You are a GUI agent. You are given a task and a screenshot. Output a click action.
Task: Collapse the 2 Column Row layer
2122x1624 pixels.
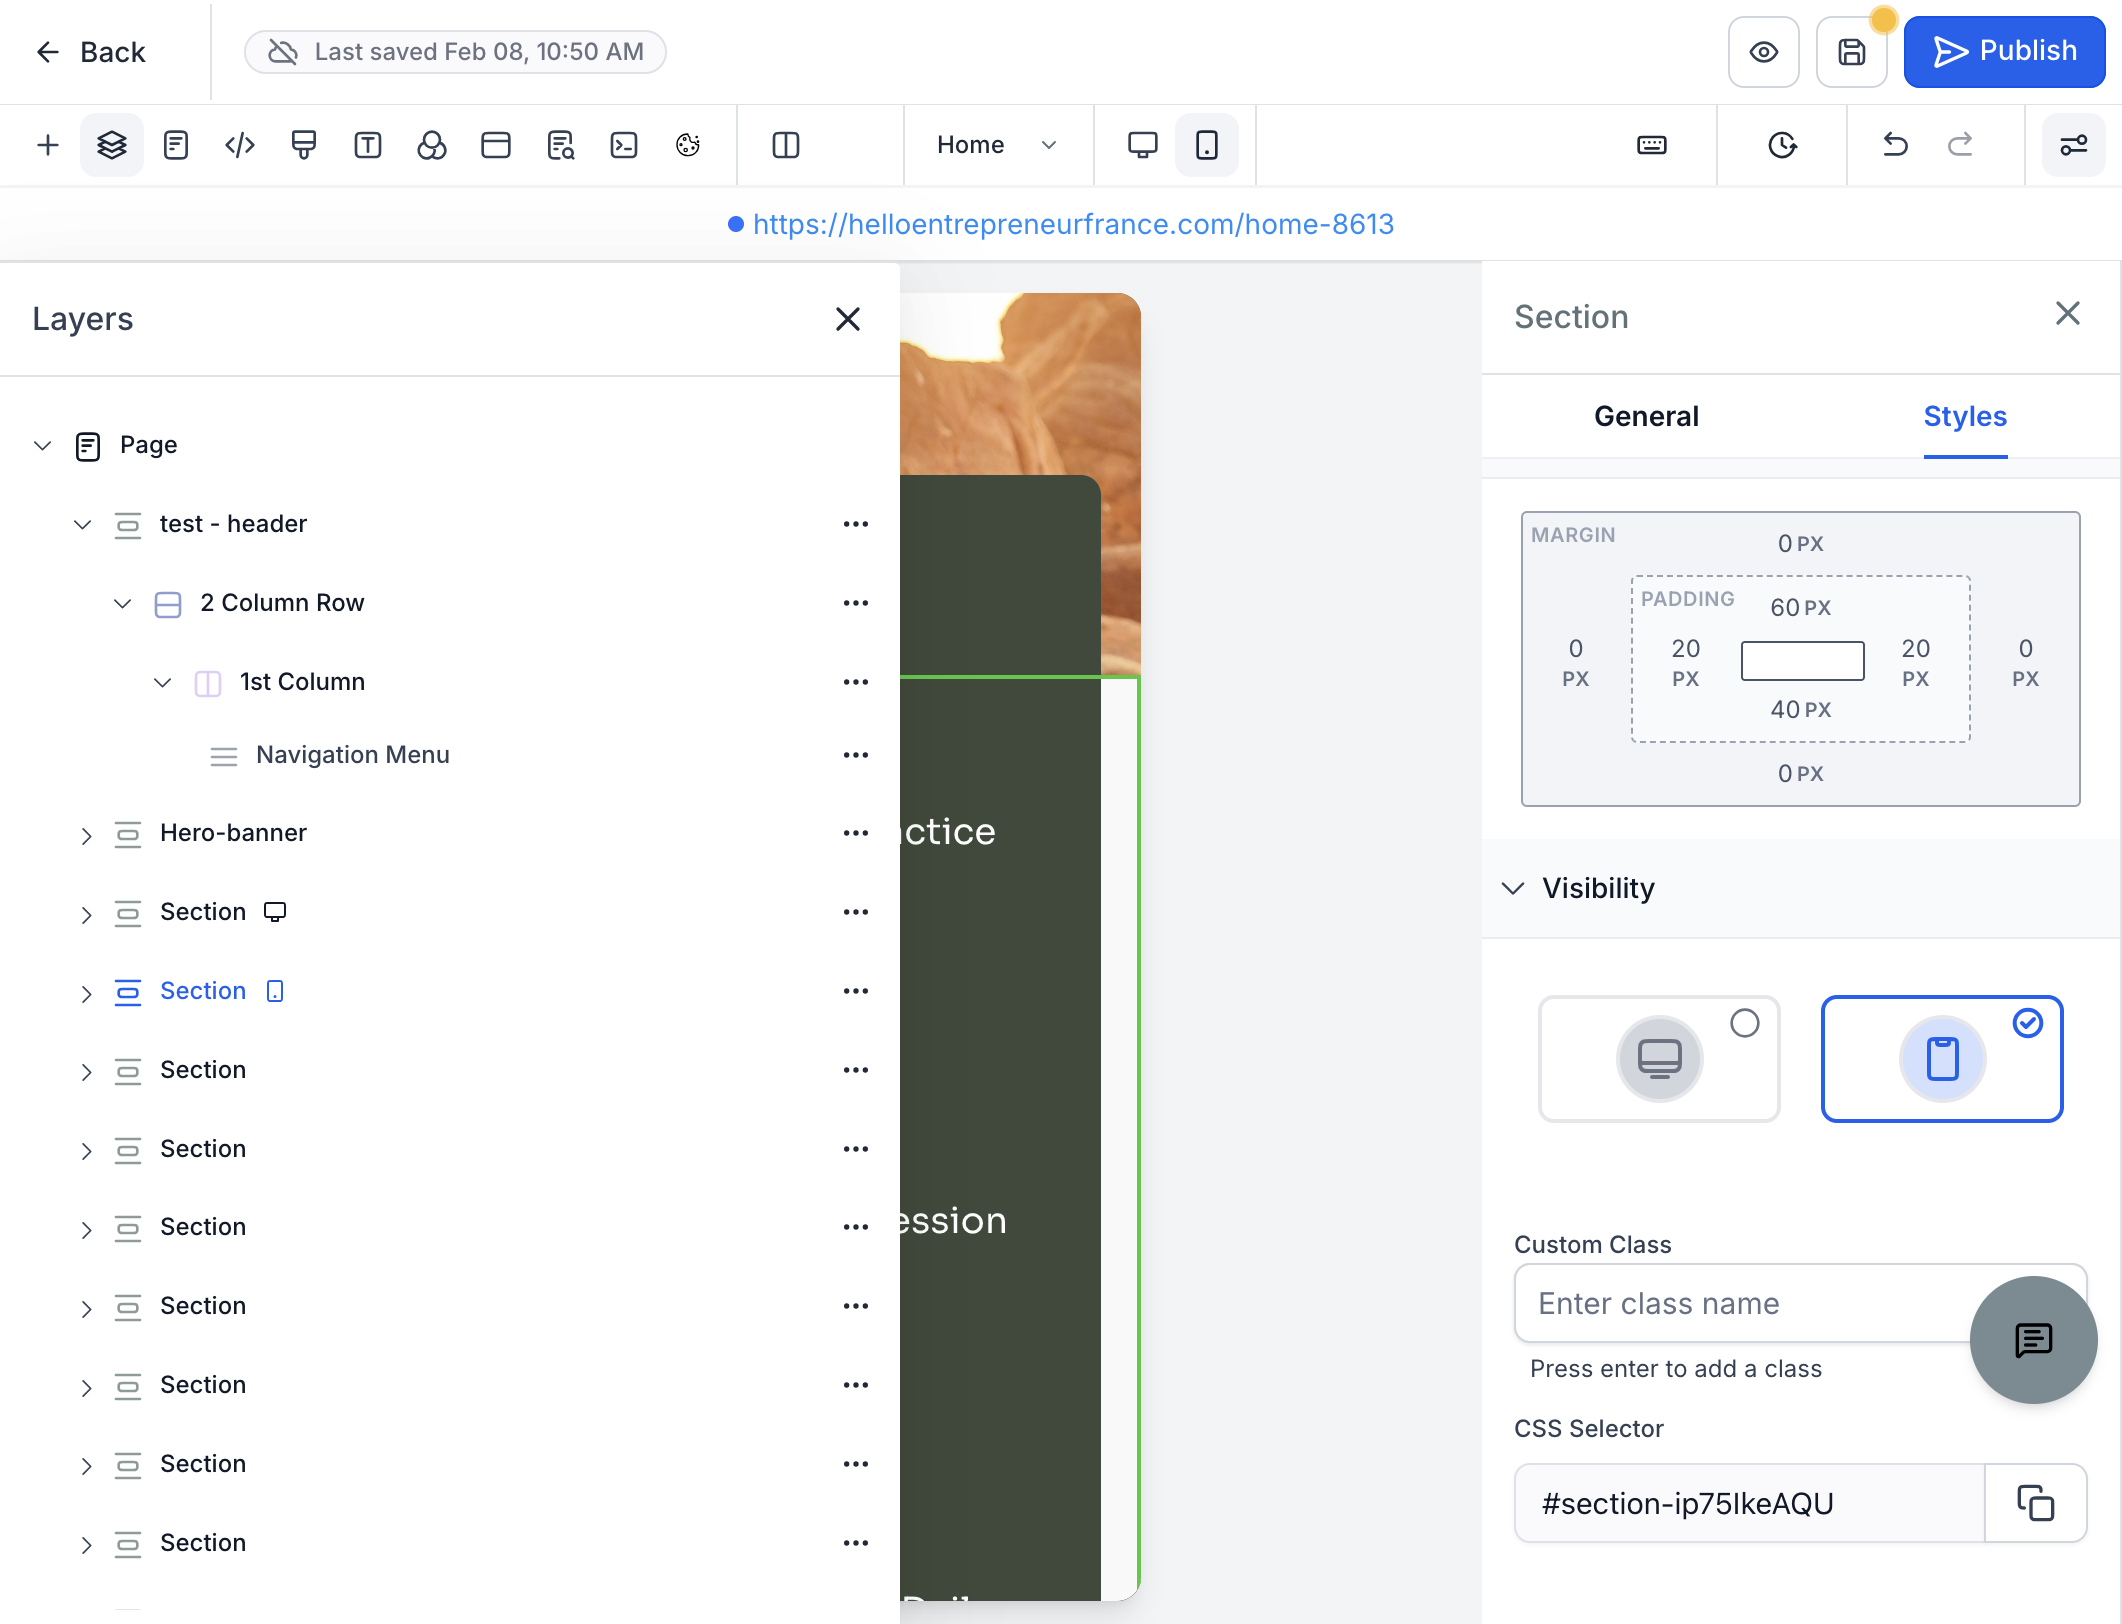pos(123,603)
